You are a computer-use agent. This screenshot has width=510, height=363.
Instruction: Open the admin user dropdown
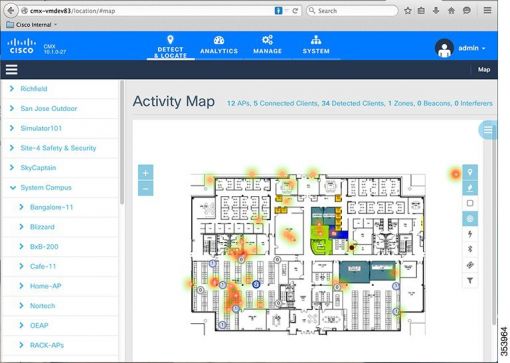(461, 48)
